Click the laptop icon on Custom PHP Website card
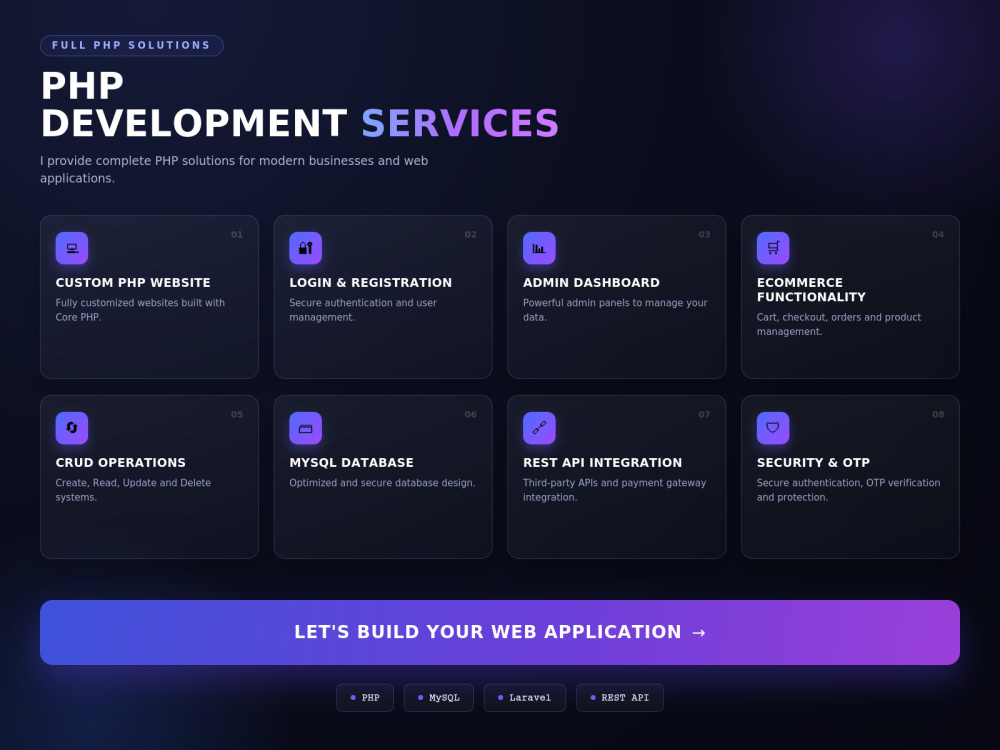The image size is (1000, 750). tap(71, 248)
